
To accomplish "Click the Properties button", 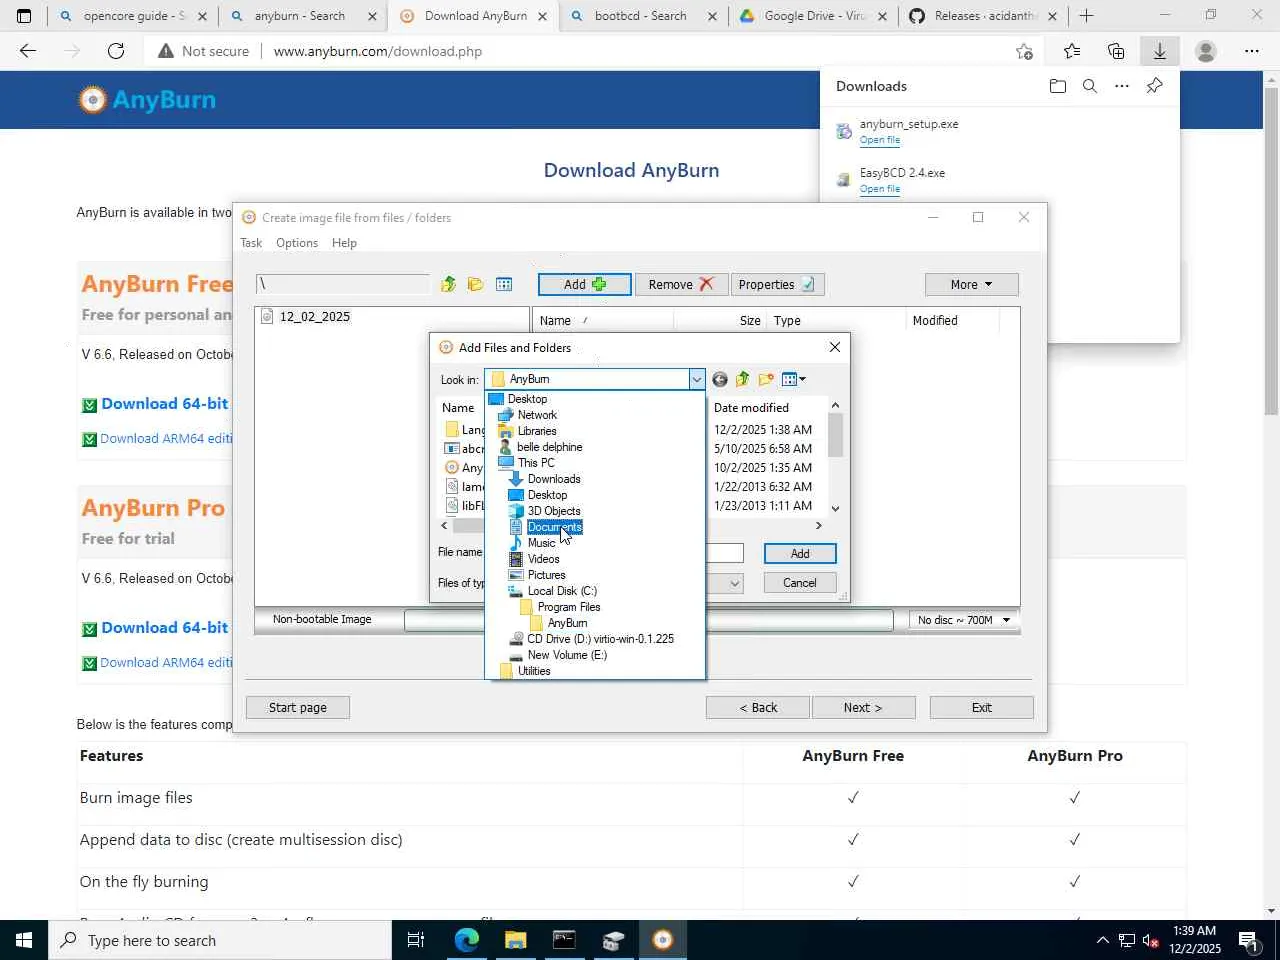I will [x=777, y=285].
